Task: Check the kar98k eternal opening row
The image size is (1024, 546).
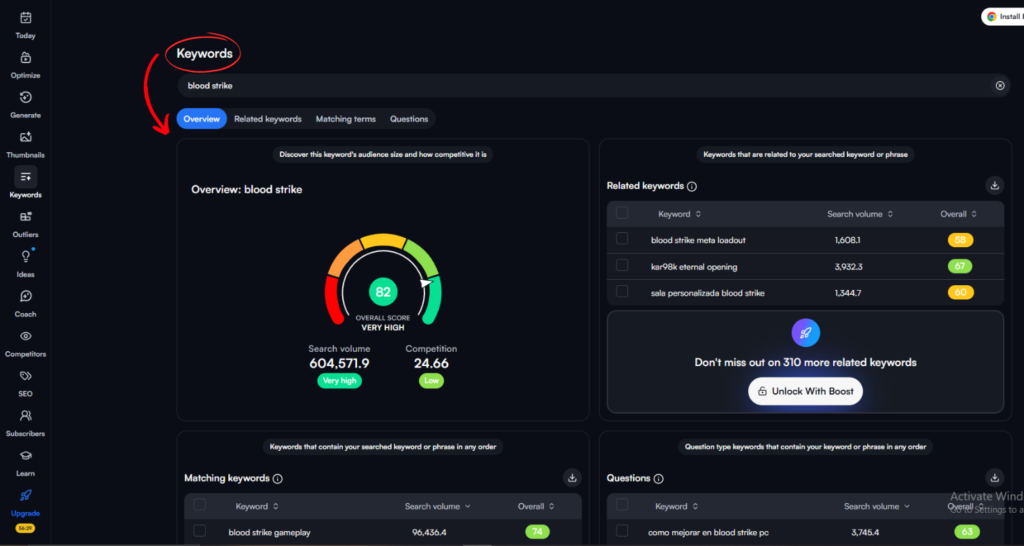Action: 622,265
